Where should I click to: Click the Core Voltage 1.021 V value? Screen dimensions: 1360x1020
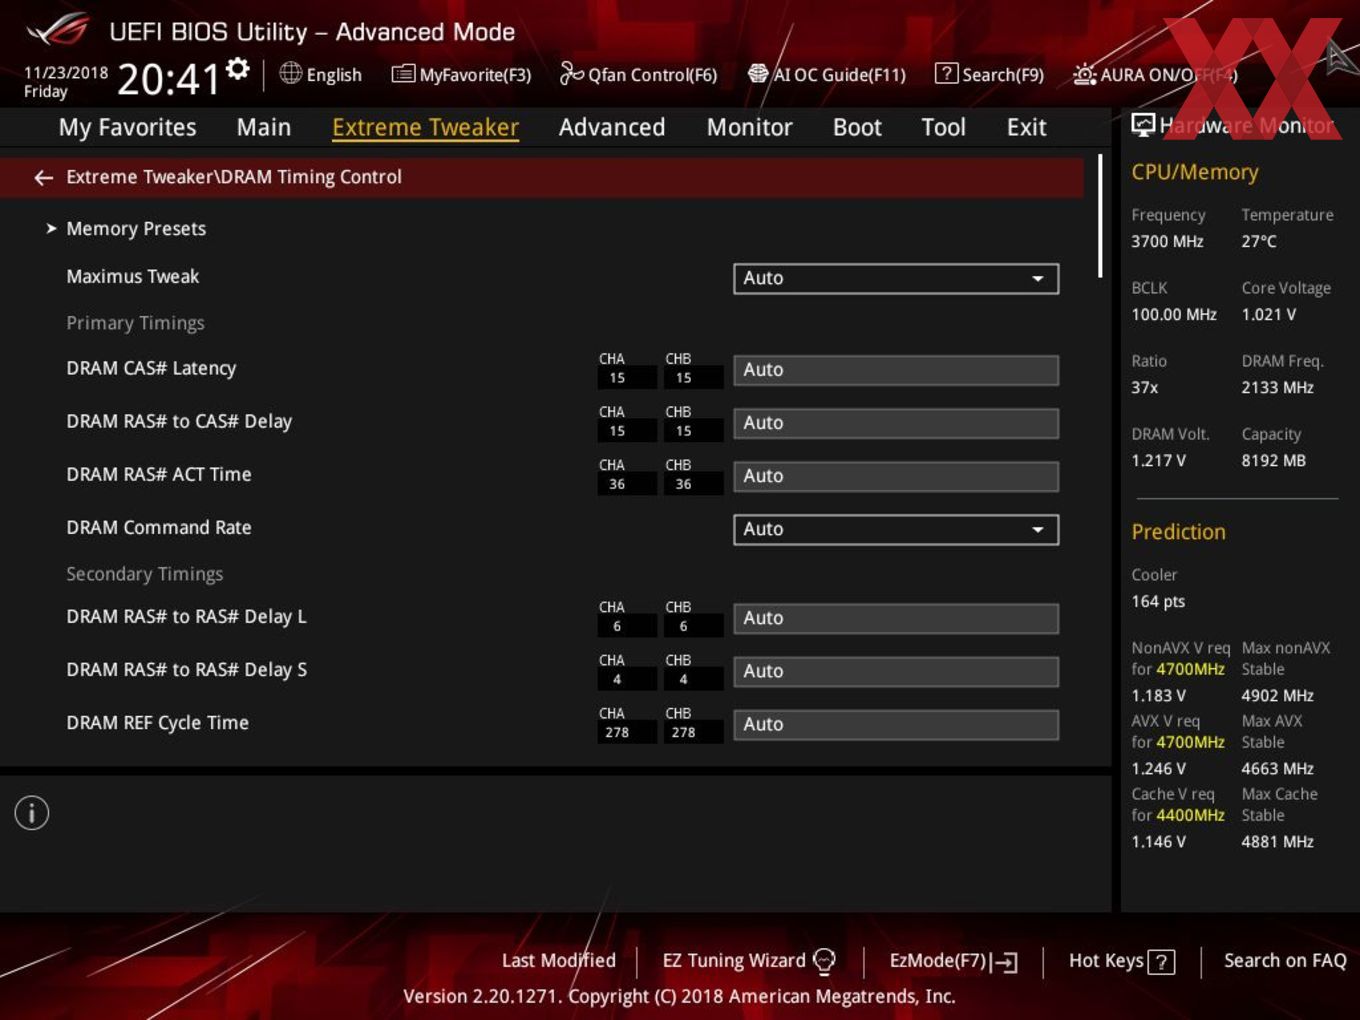[x=1268, y=314]
